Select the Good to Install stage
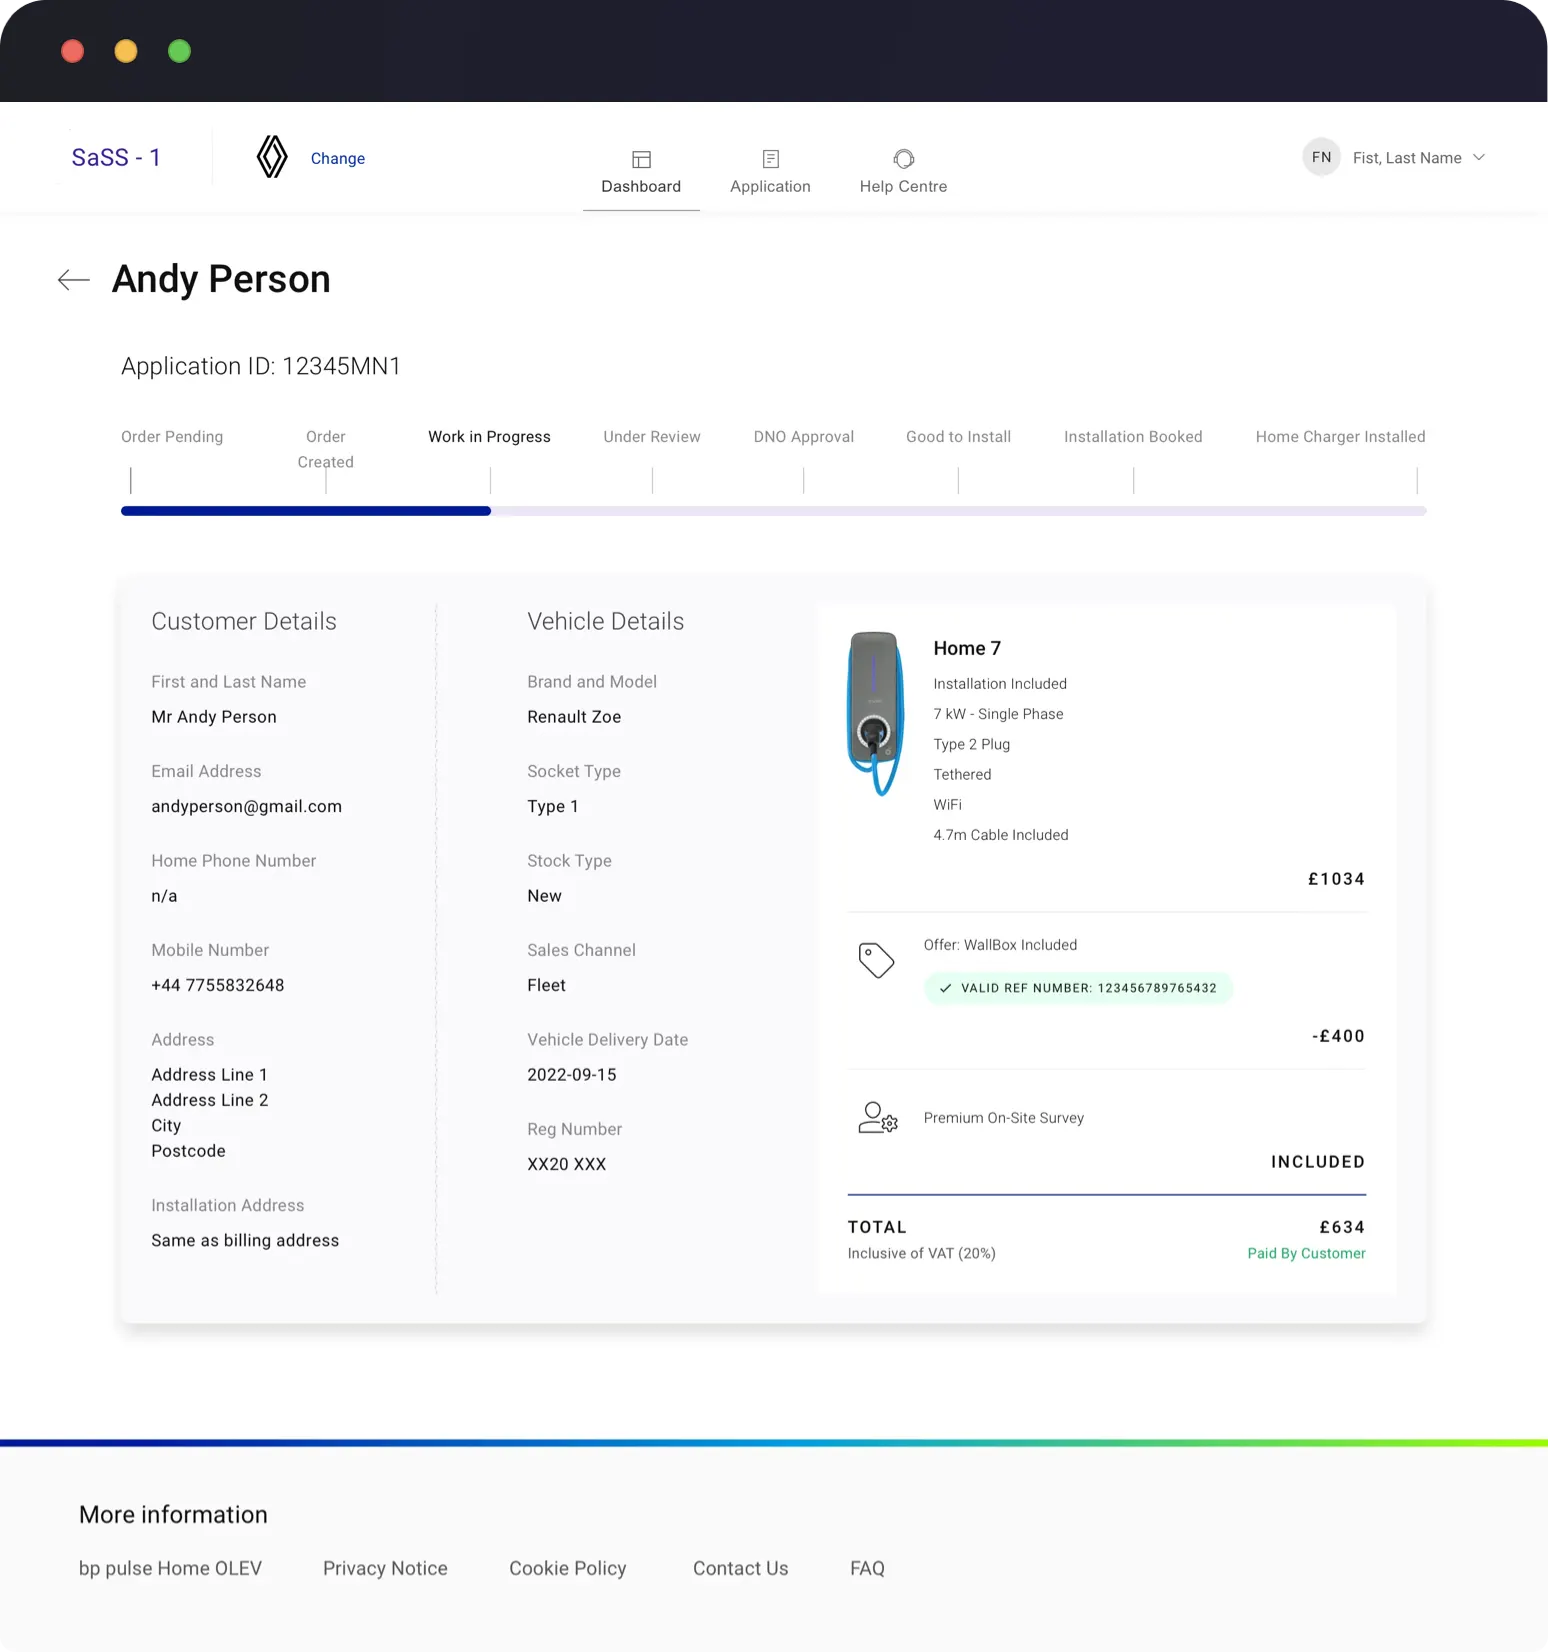Image resolution: width=1548 pixels, height=1652 pixels. 958,437
